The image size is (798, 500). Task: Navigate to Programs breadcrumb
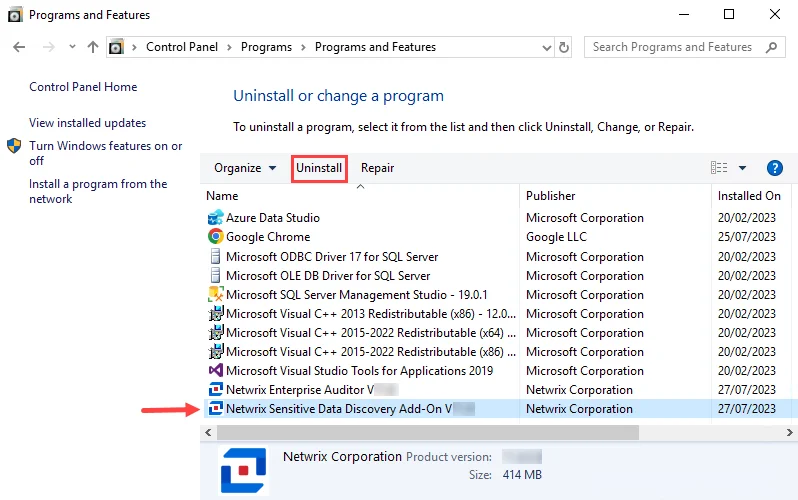click(x=266, y=47)
